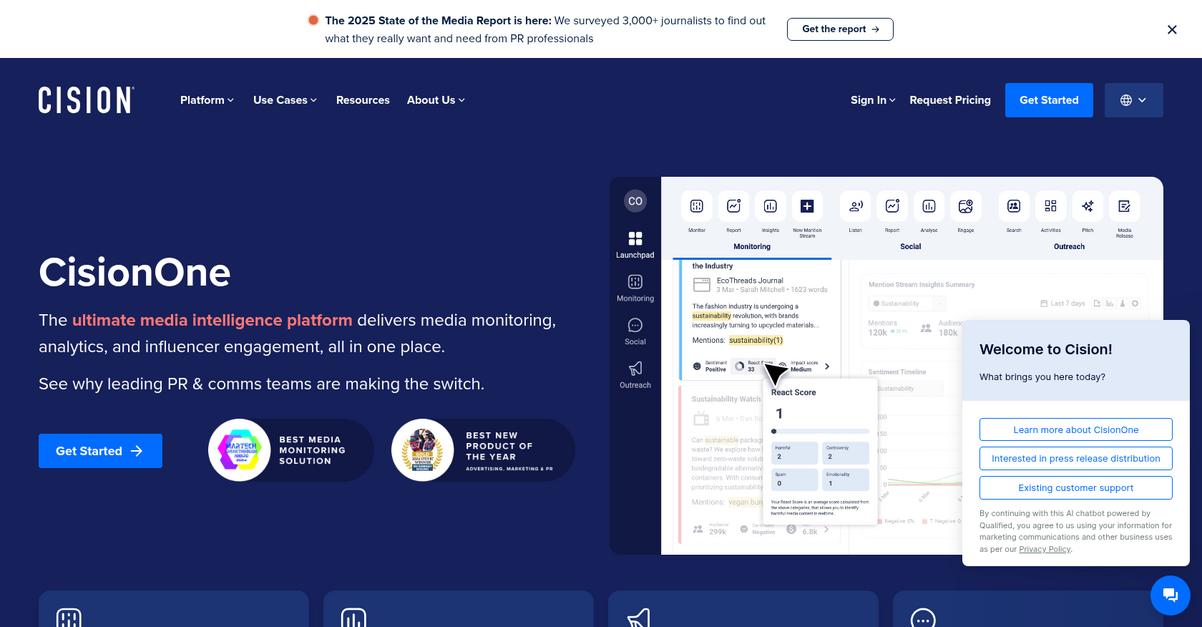
Task: Click the CO avatar in preview
Action: 634,201
